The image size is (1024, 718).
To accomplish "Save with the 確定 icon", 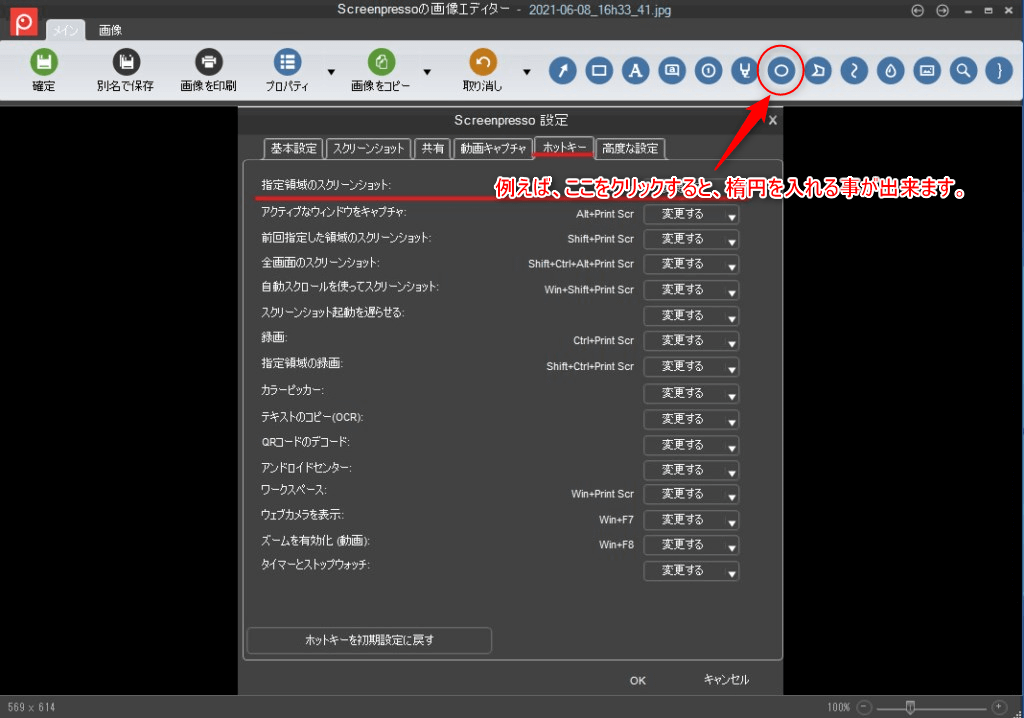I will (44, 62).
